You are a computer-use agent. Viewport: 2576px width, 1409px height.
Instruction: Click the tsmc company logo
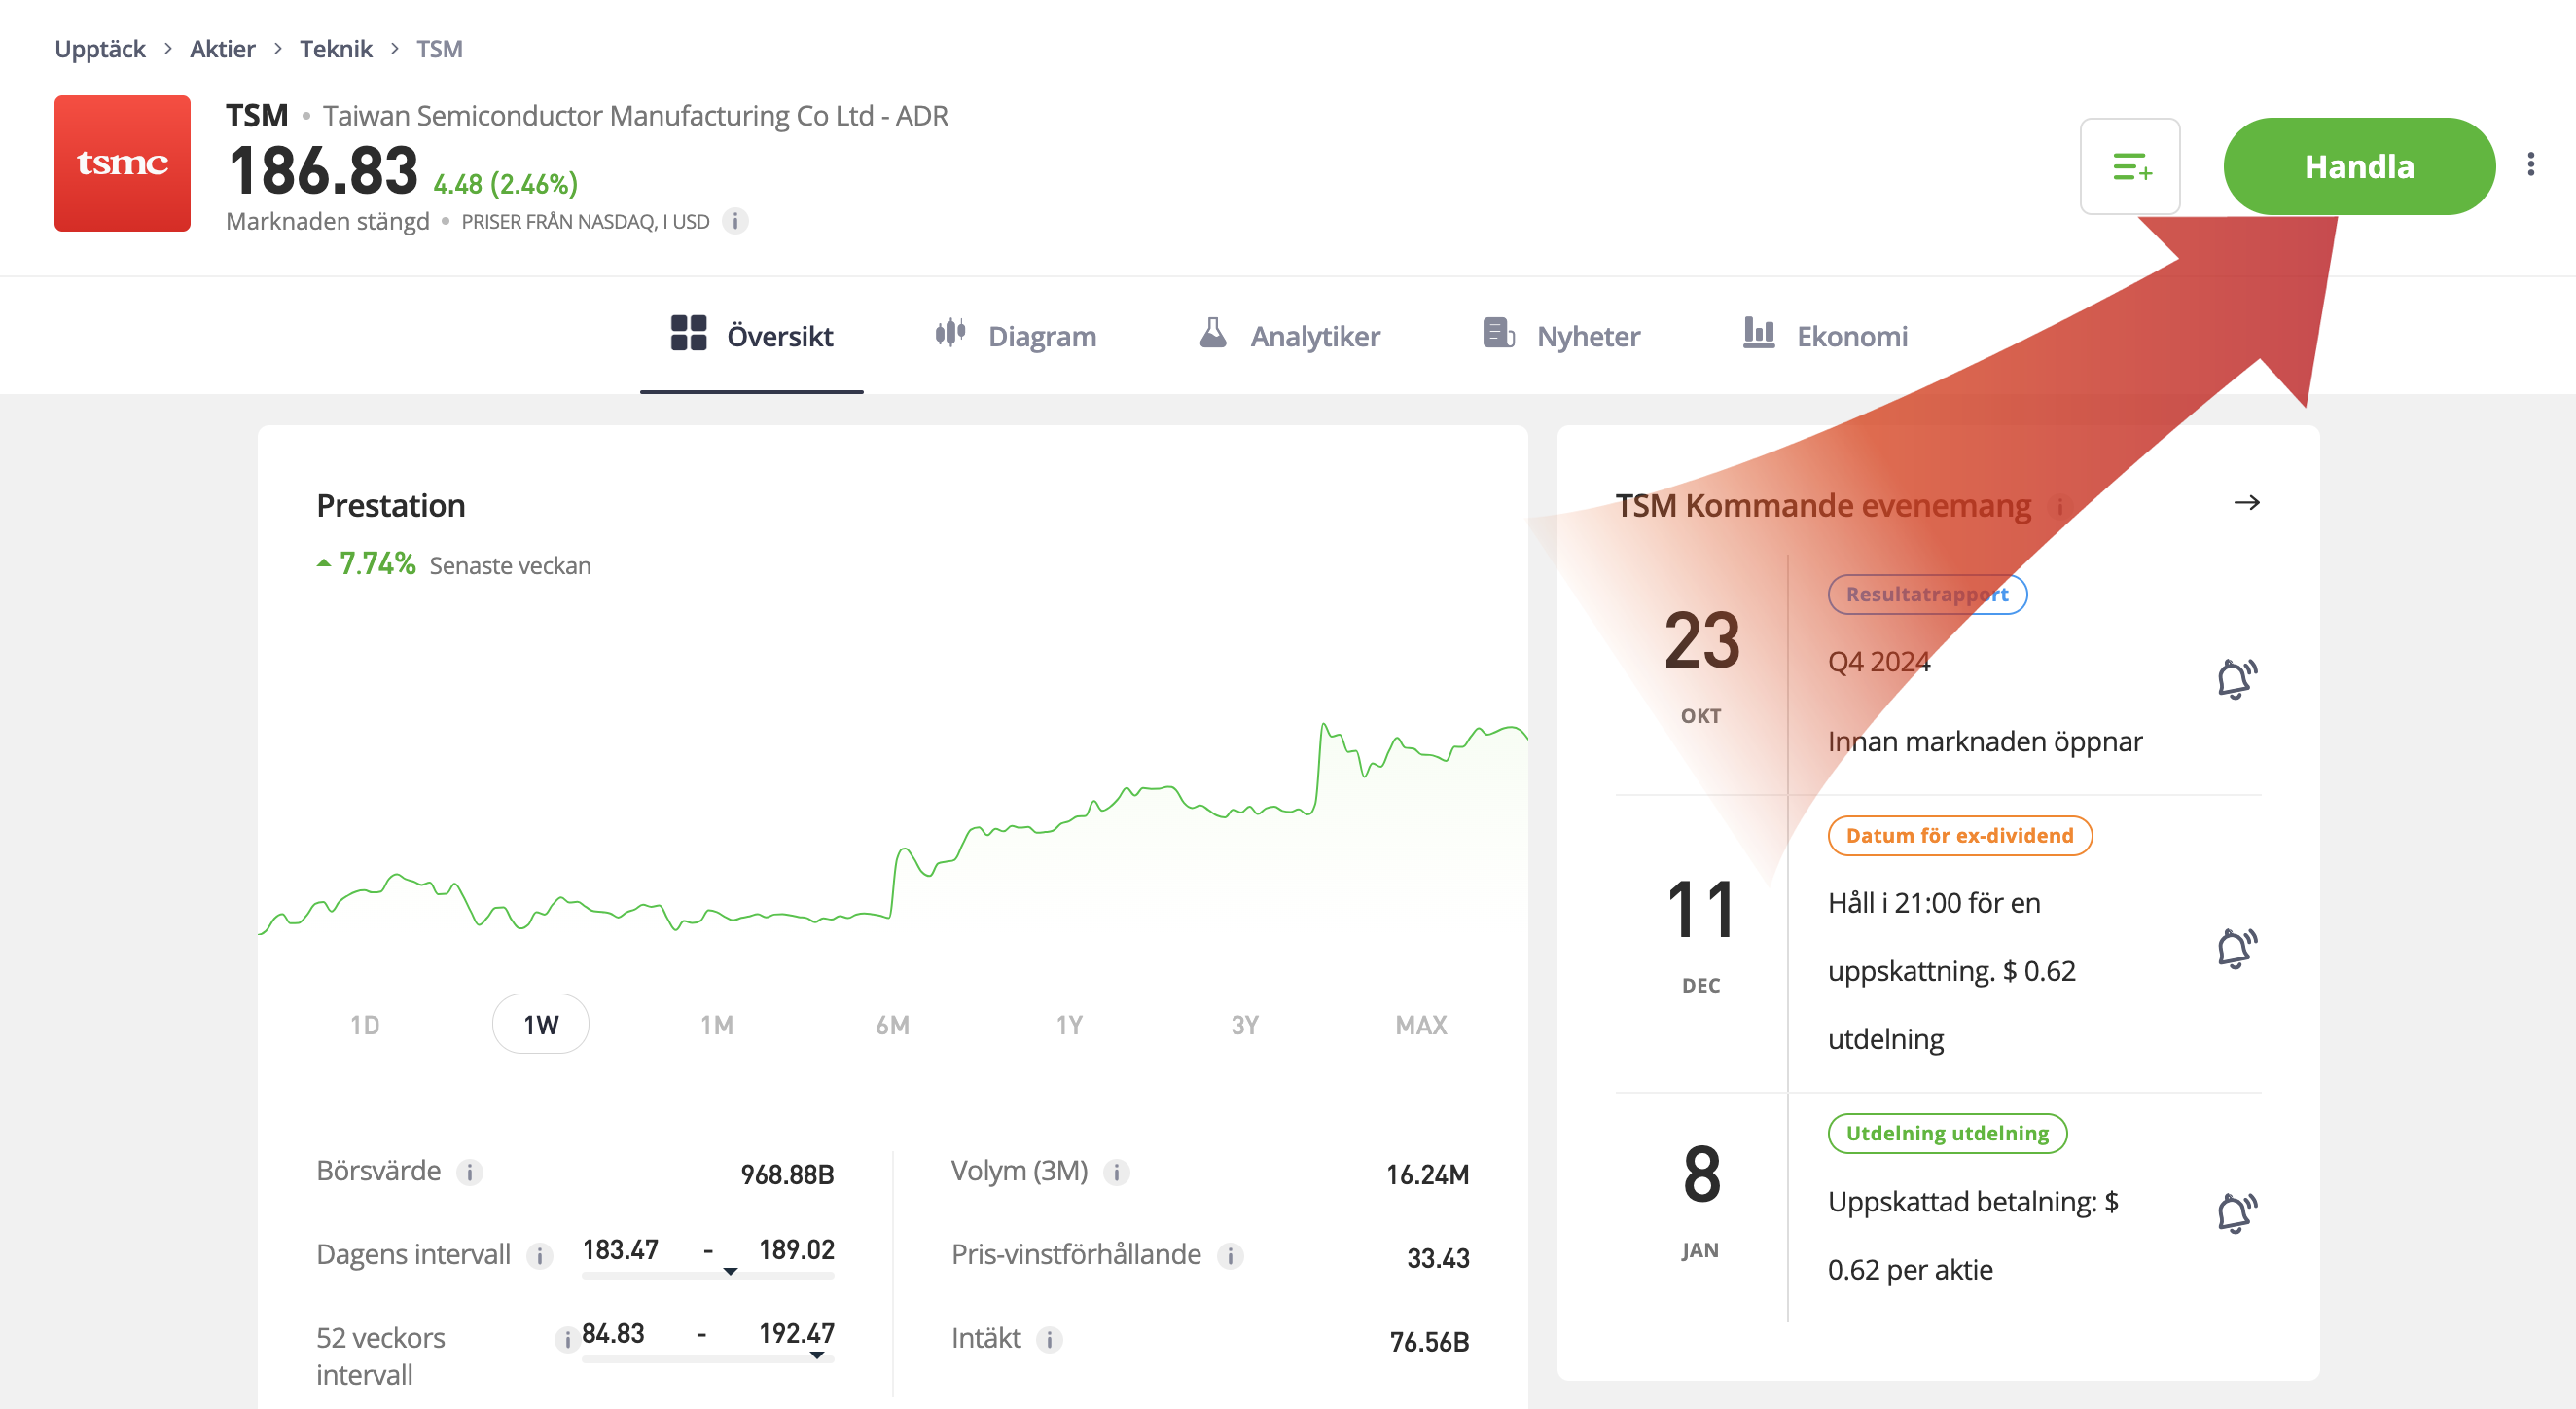click(x=122, y=163)
